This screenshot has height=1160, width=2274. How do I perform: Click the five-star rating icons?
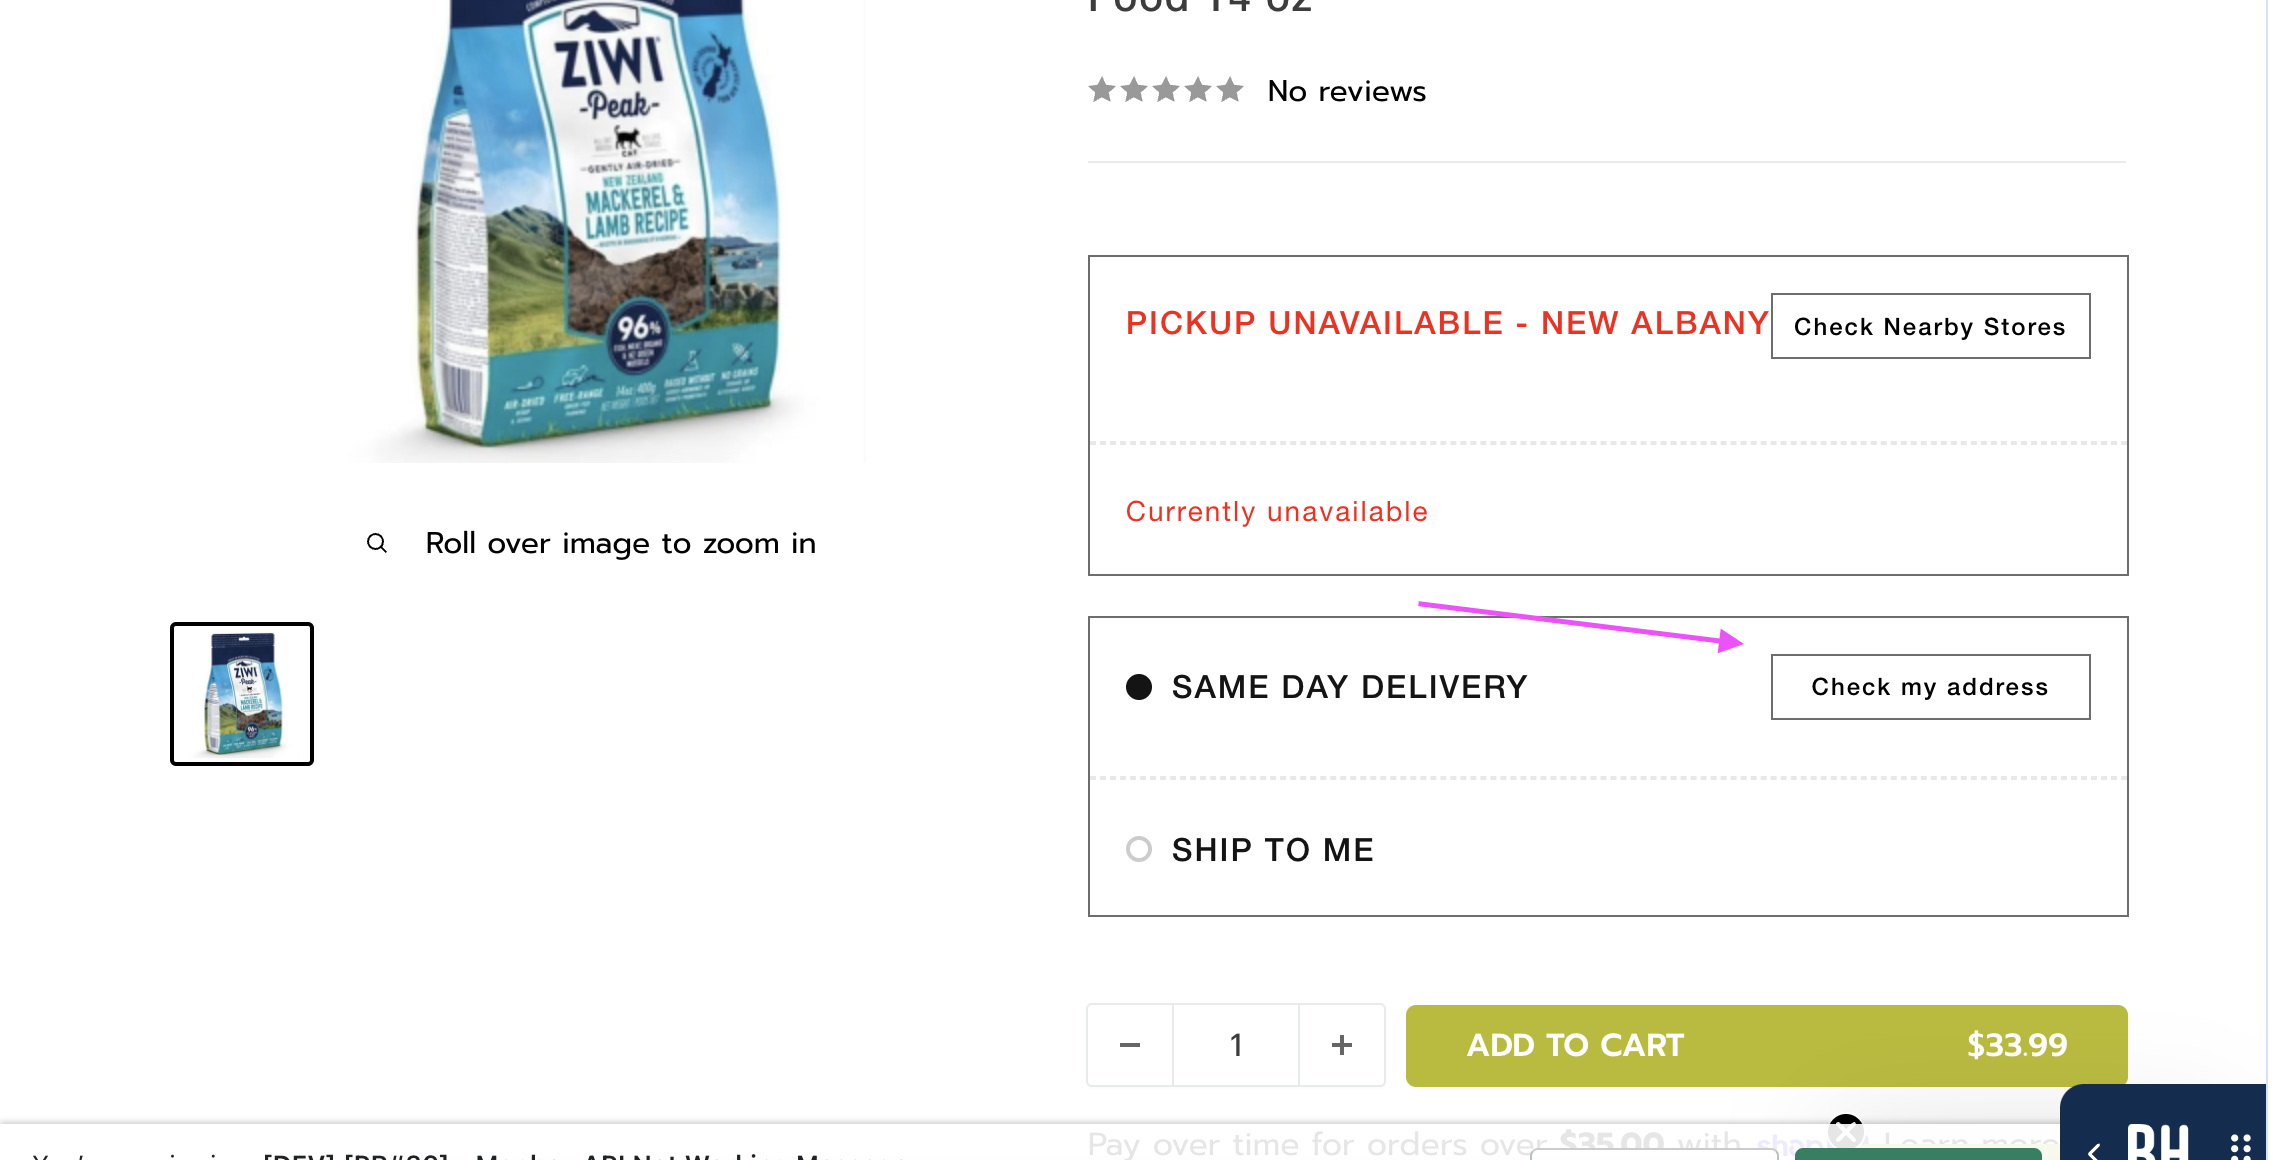pyautogui.click(x=1166, y=91)
